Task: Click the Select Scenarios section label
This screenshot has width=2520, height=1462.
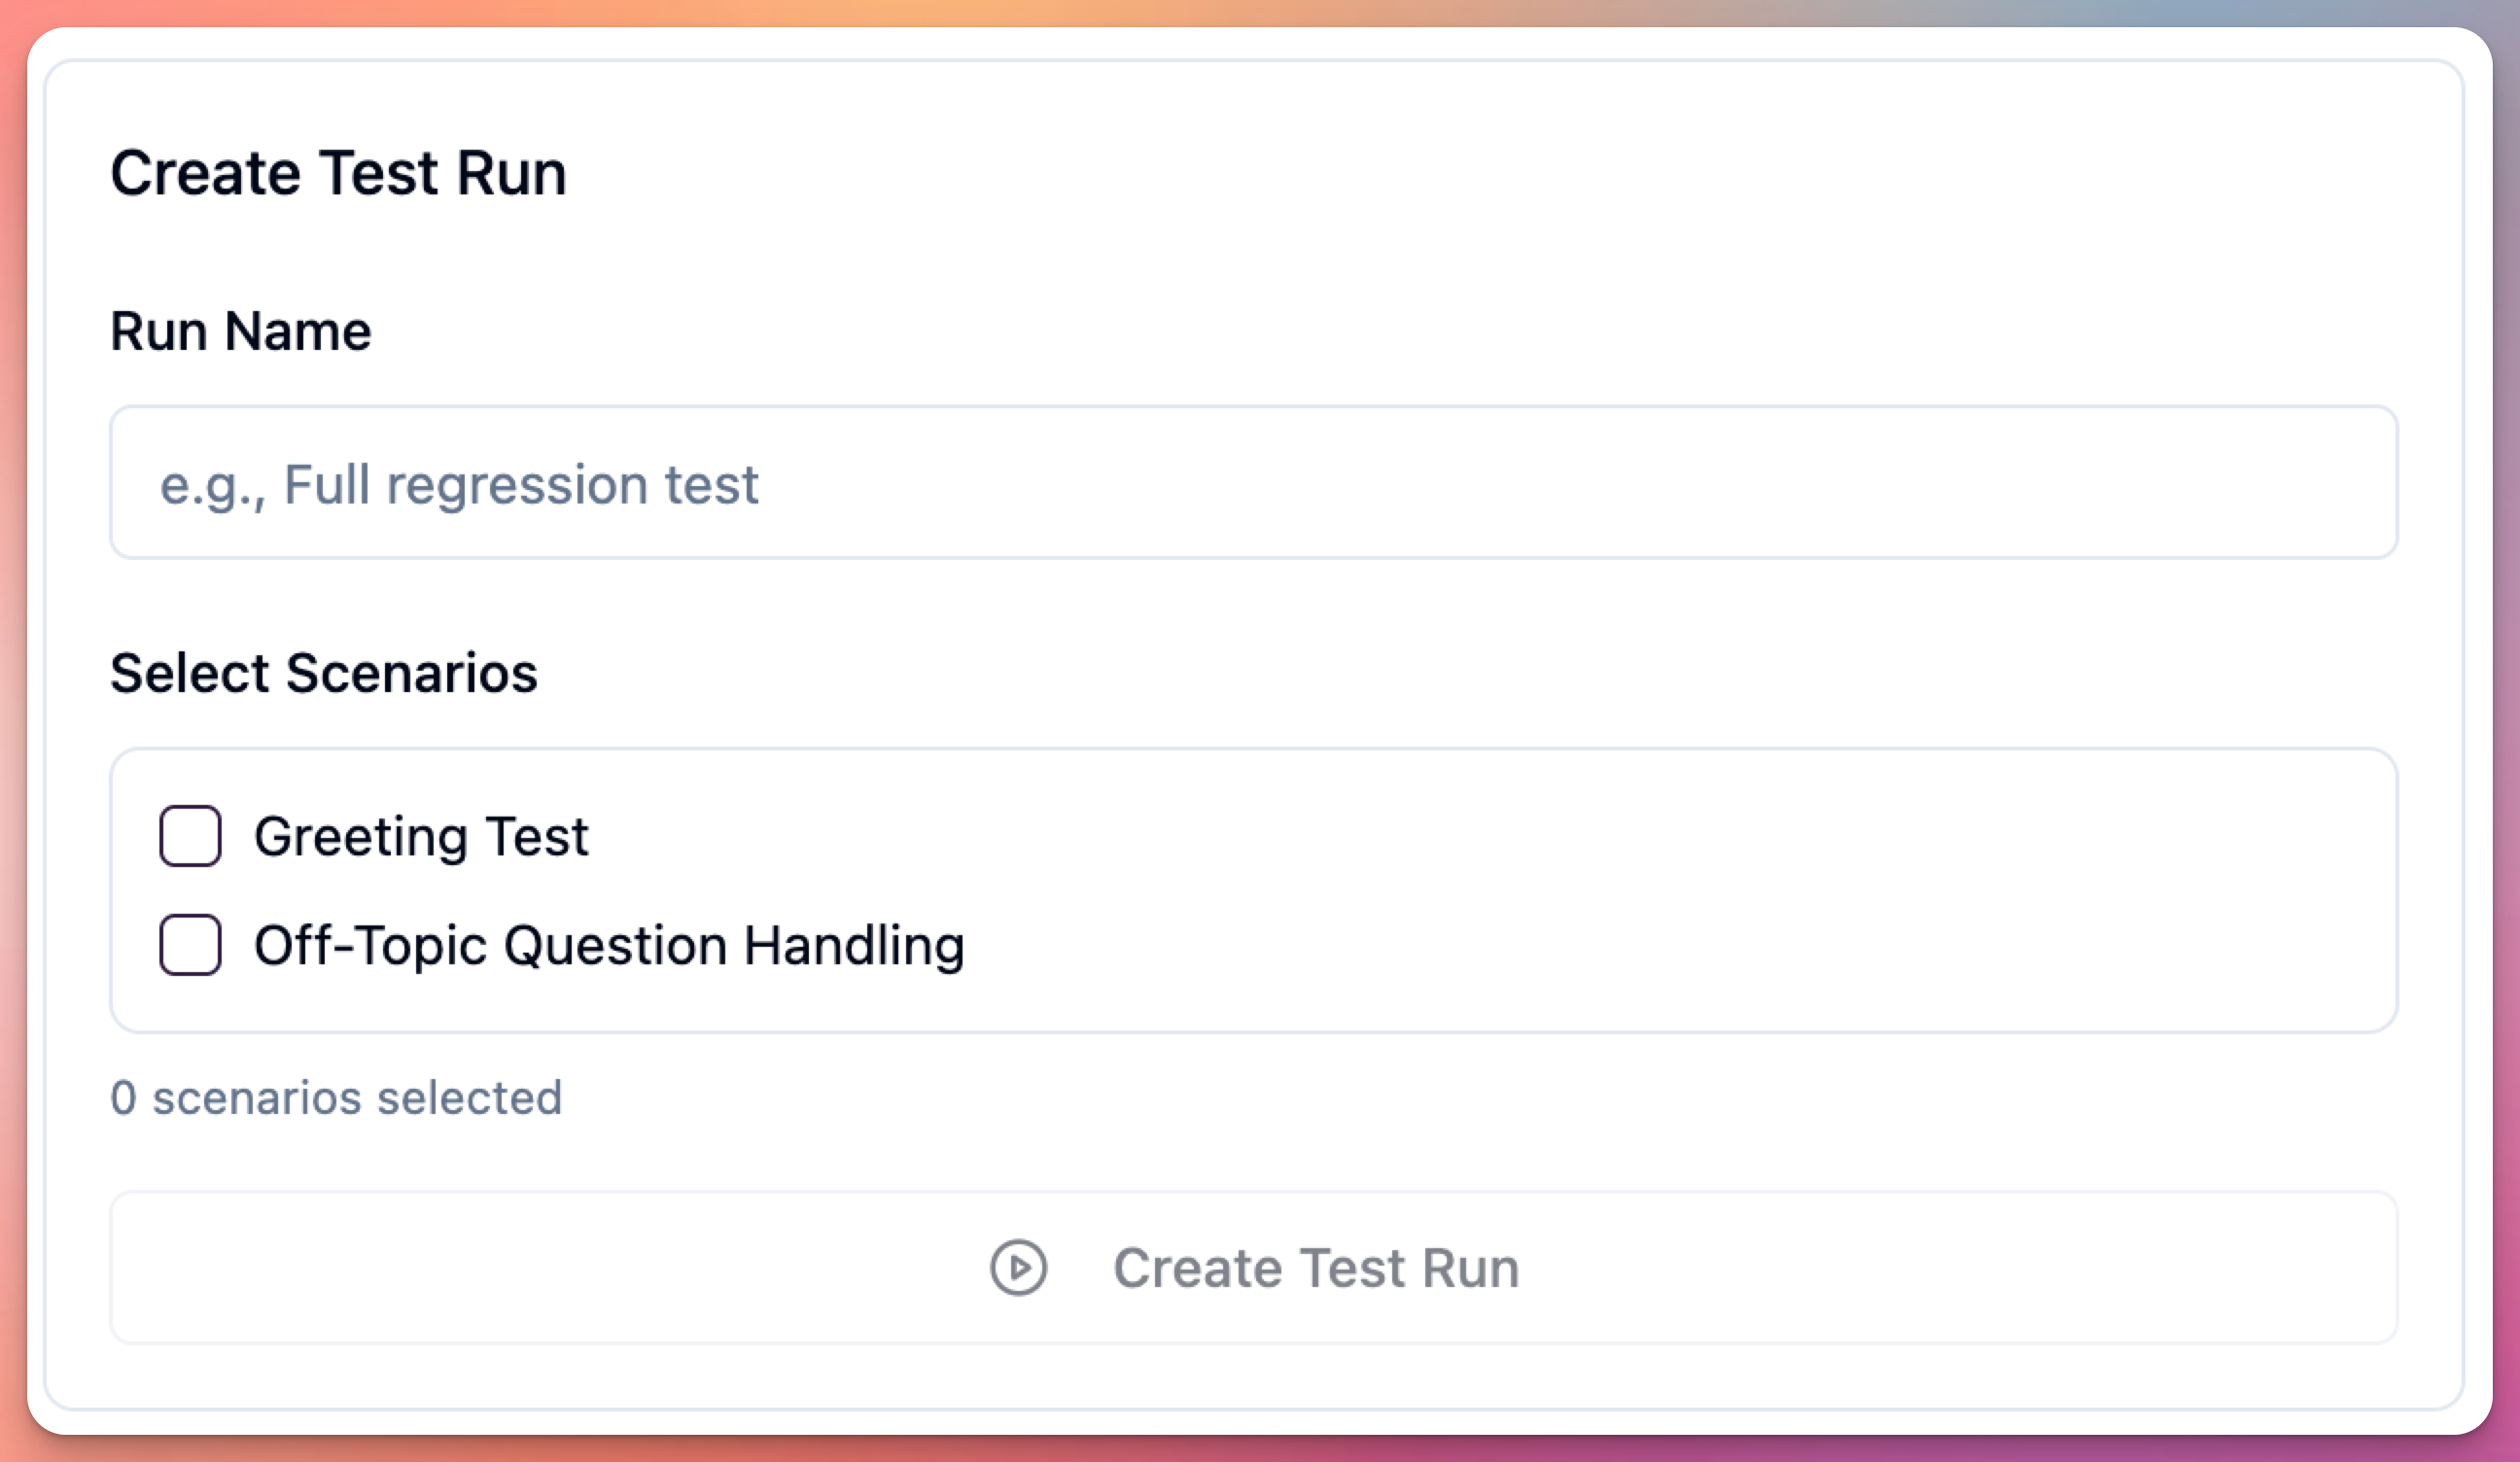Action: click(x=324, y=672)
